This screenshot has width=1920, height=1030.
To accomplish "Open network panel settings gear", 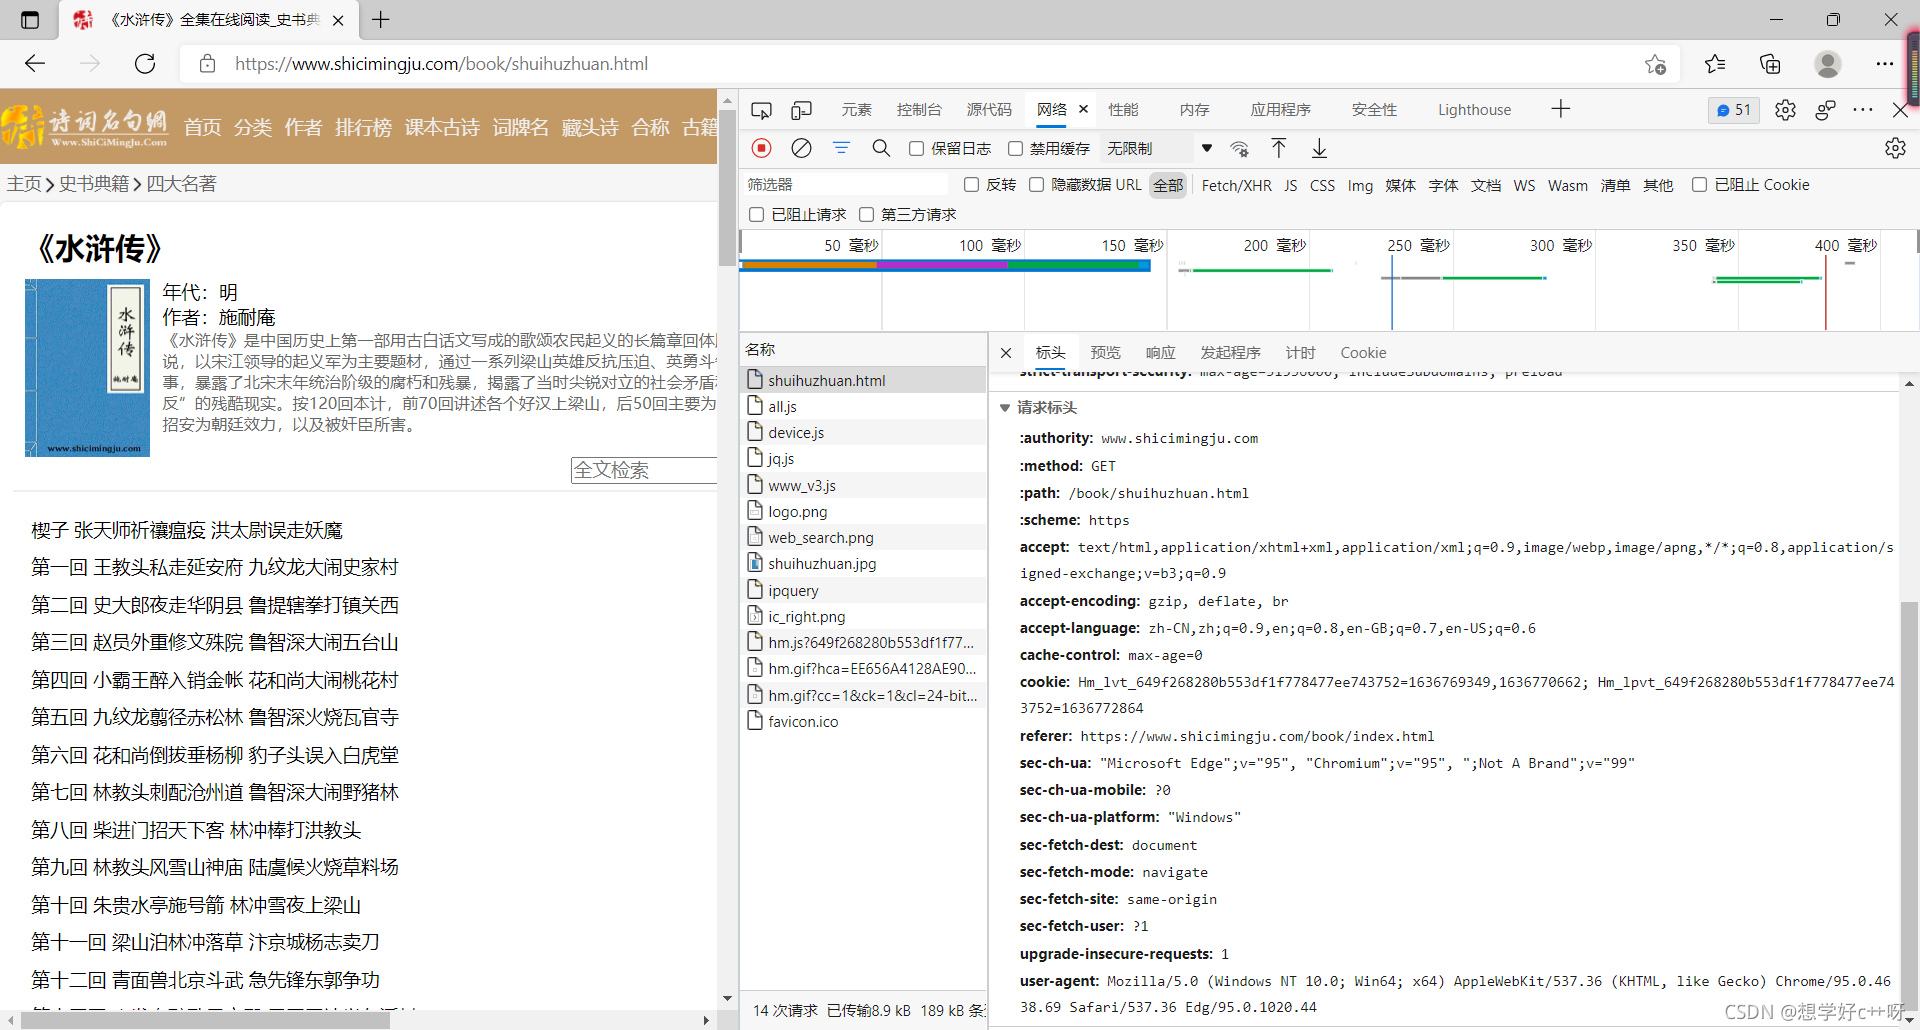I will point(1895,148).
